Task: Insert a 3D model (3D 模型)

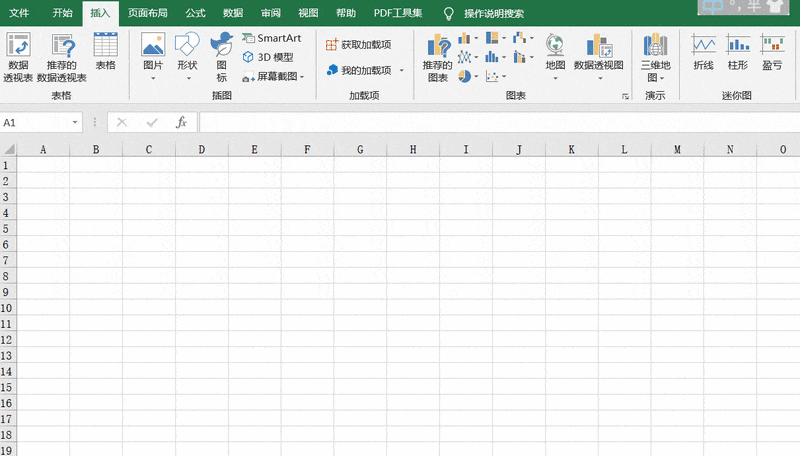Action: pos(268,57)
